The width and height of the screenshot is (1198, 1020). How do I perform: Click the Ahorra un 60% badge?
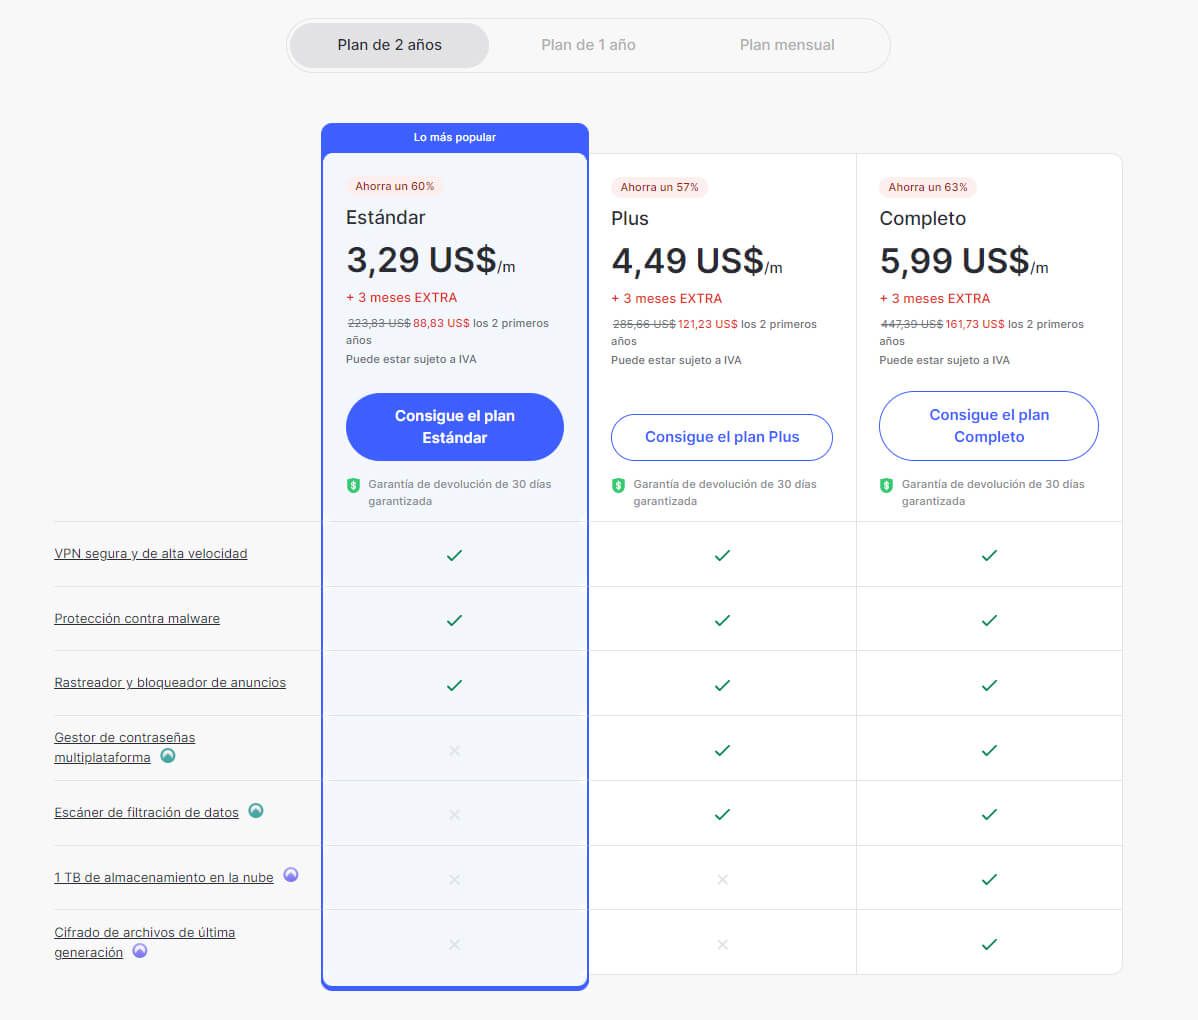coord(394,186)
